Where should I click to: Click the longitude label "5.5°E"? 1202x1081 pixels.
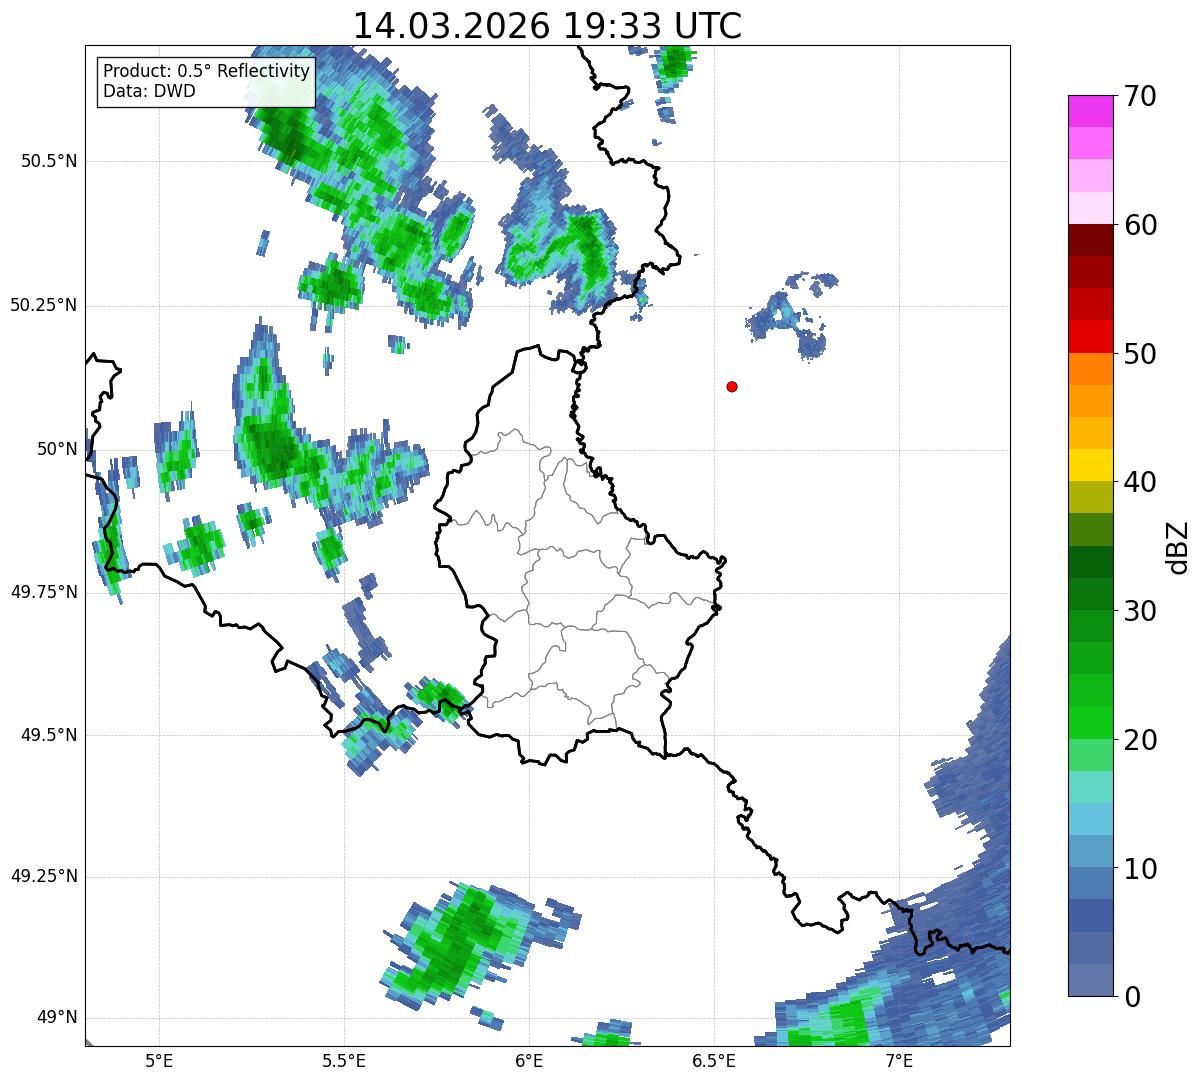point(344,1061)
